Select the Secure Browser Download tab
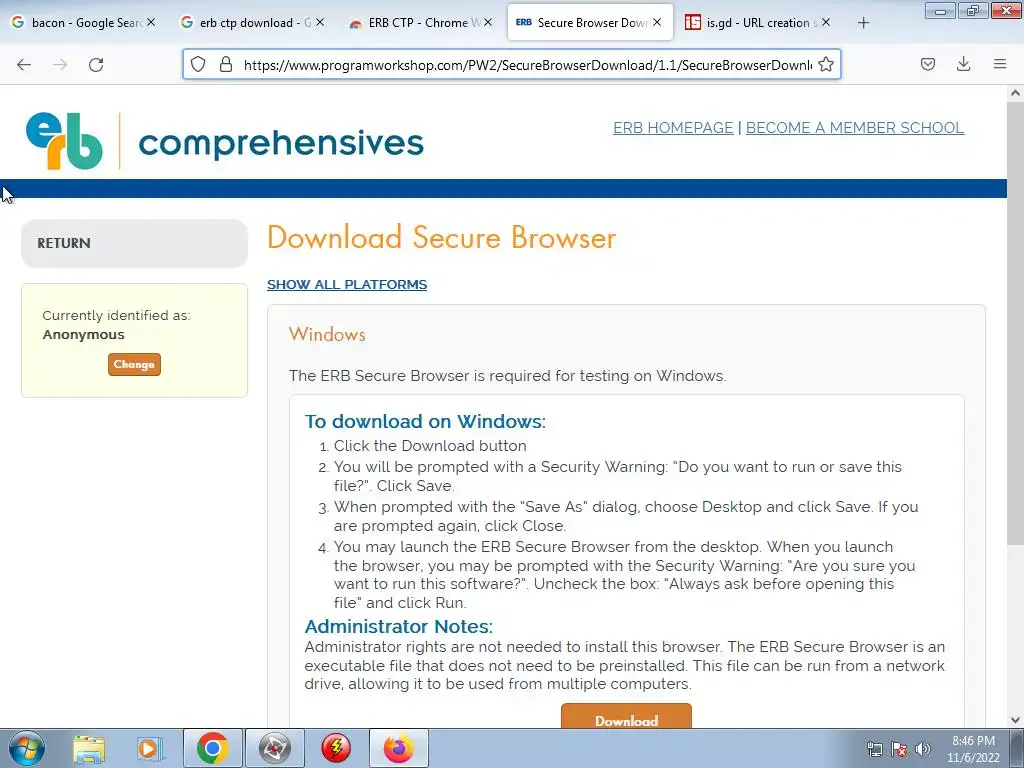This screenshot has width=1024, height=768. 590,22
